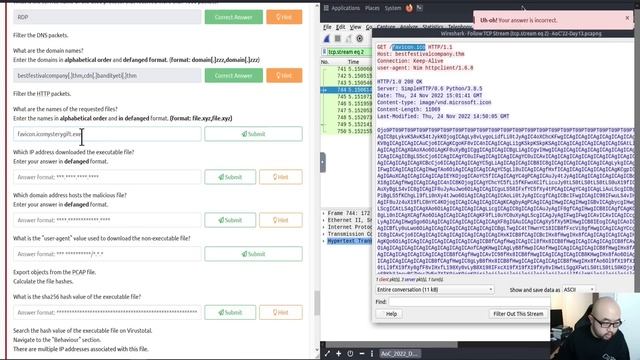
Task: Click the No. column header
Action: [325, 62]
